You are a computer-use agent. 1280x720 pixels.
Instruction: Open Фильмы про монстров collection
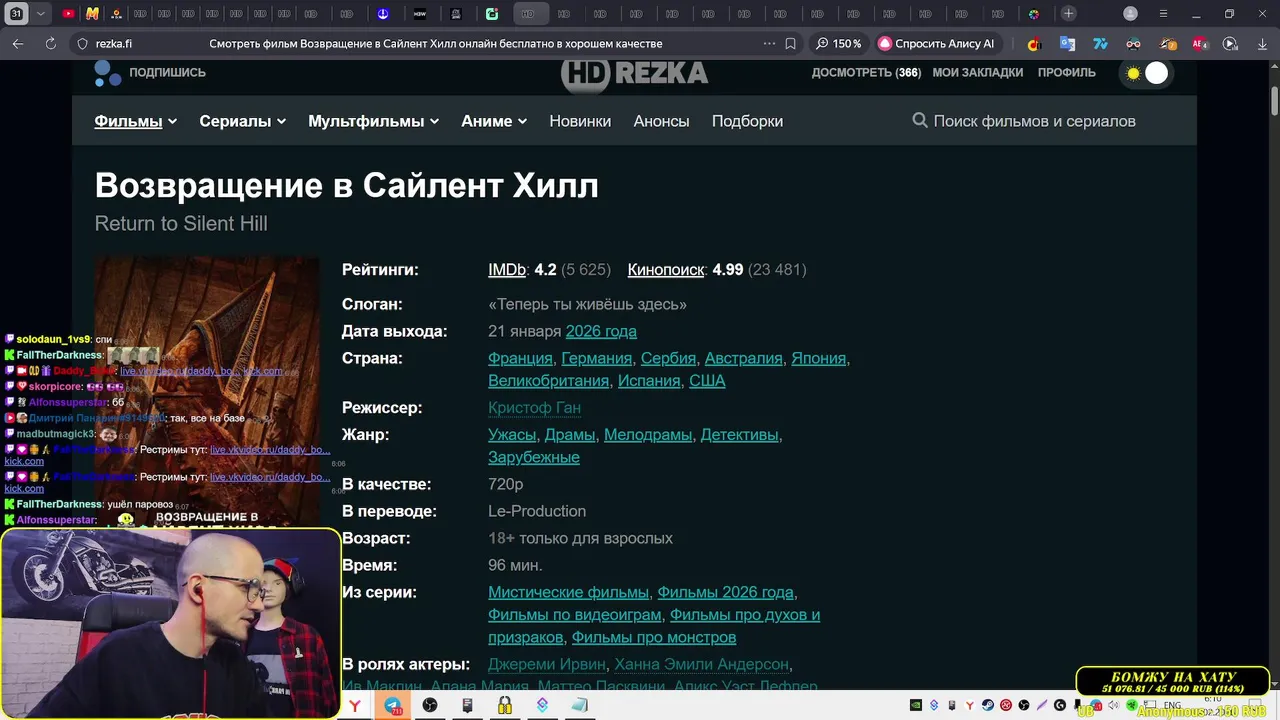pyautogui.click(x=654, y=637)
